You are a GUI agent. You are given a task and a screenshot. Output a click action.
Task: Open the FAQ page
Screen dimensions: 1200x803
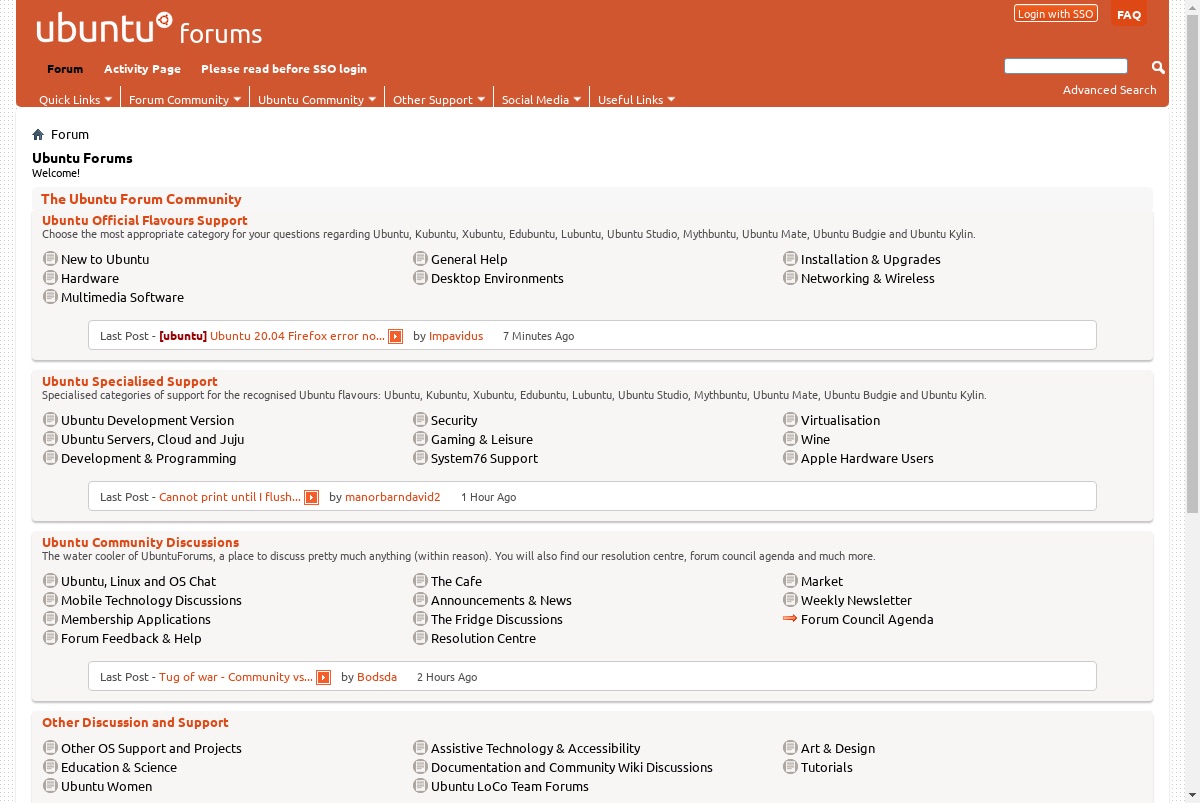pyautogui.click(x=1129, y=14)
